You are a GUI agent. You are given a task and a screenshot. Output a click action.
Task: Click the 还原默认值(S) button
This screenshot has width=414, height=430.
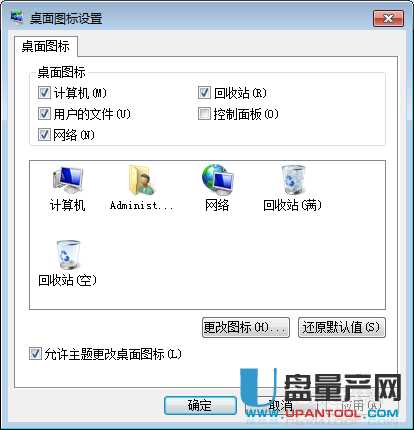click(342, 327)
